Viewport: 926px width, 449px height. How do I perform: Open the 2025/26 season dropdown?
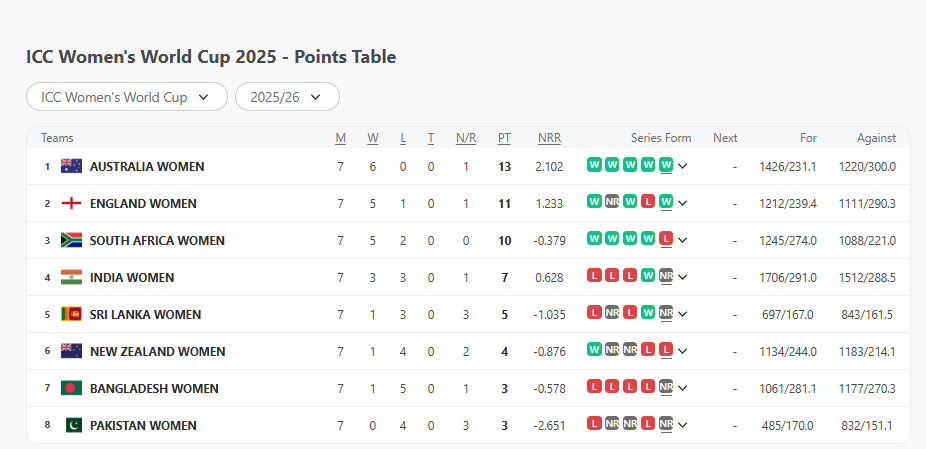click(x=287, y=97)
